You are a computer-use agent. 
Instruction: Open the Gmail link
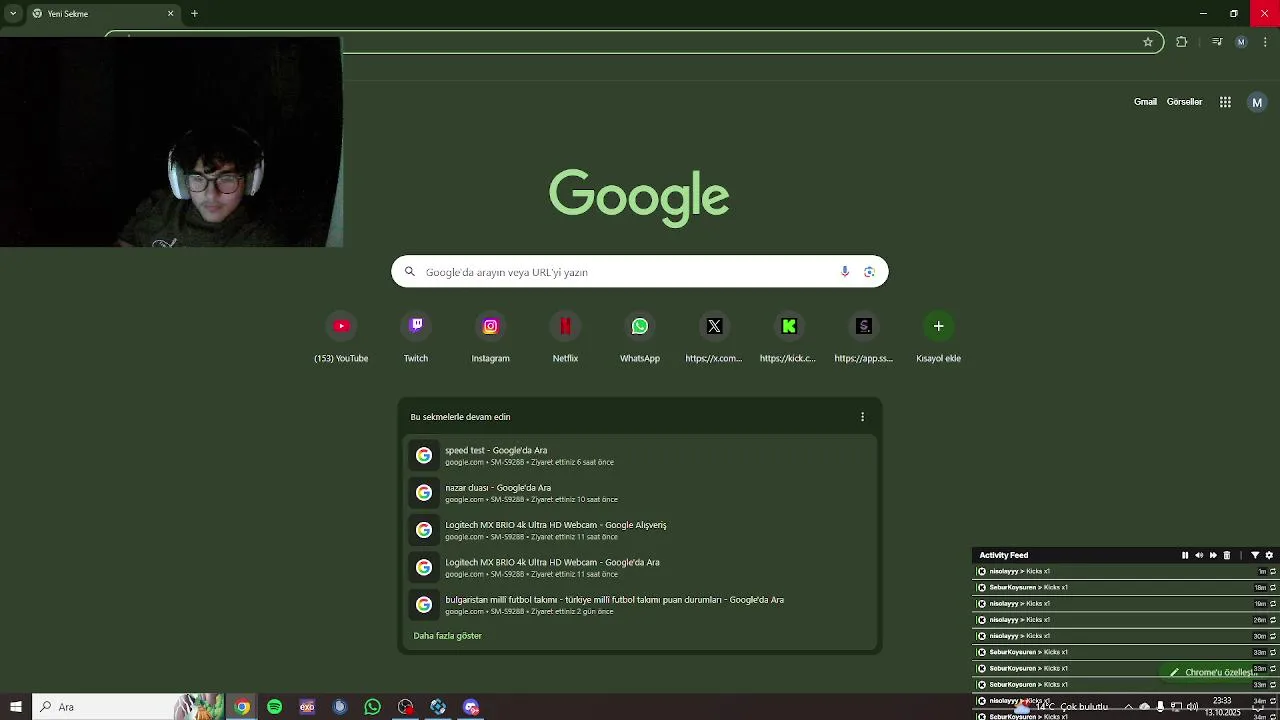tap(1145, 102)
